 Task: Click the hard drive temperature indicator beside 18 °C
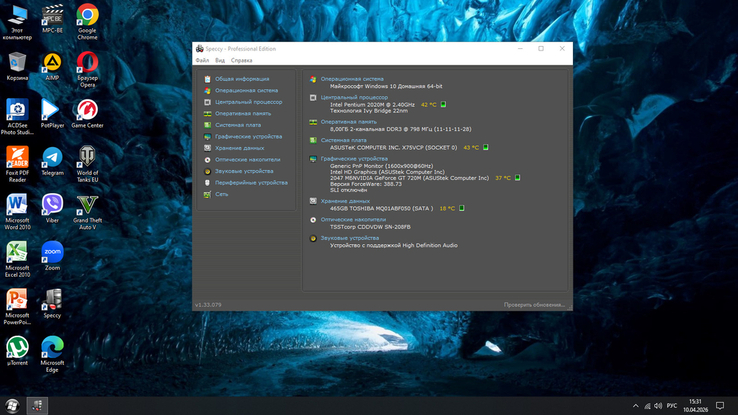click(x=462, y=208)
